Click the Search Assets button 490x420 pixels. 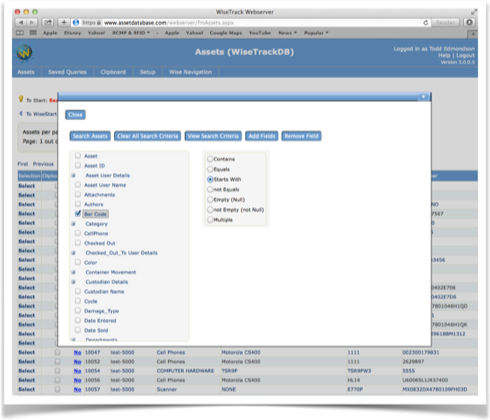coord(90,136)
